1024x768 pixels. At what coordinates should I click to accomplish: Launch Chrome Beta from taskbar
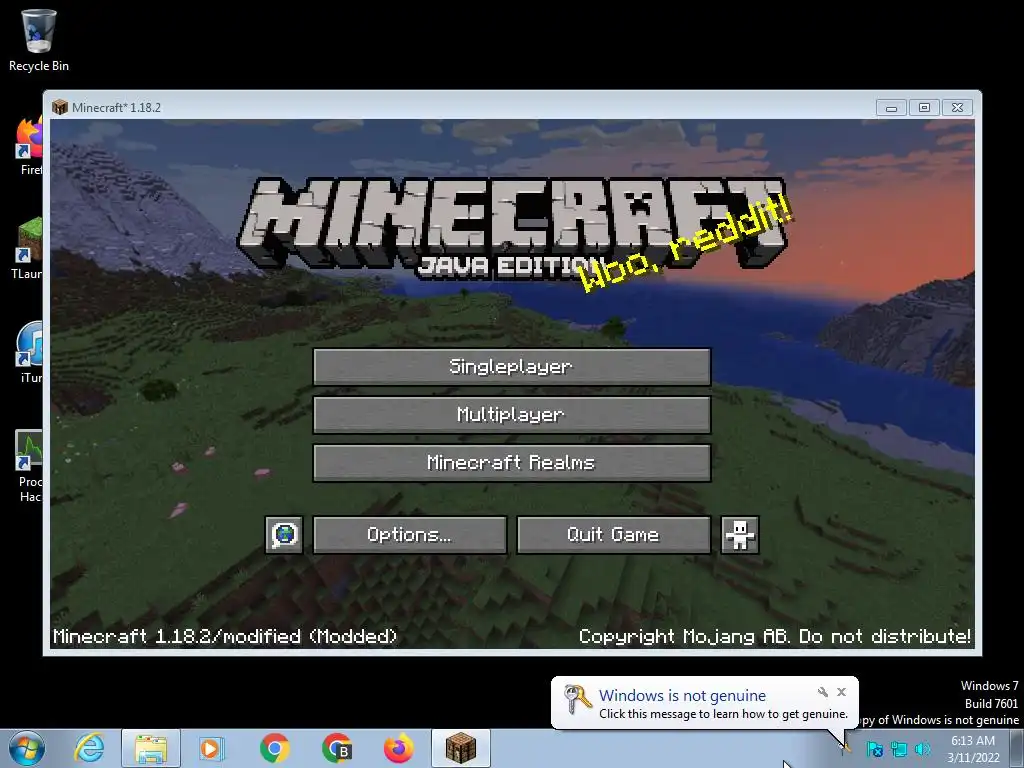(x=336, y=748)
